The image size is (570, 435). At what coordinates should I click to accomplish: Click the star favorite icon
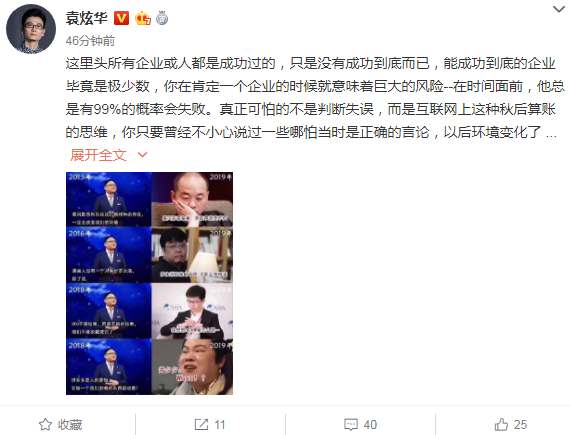45,424
